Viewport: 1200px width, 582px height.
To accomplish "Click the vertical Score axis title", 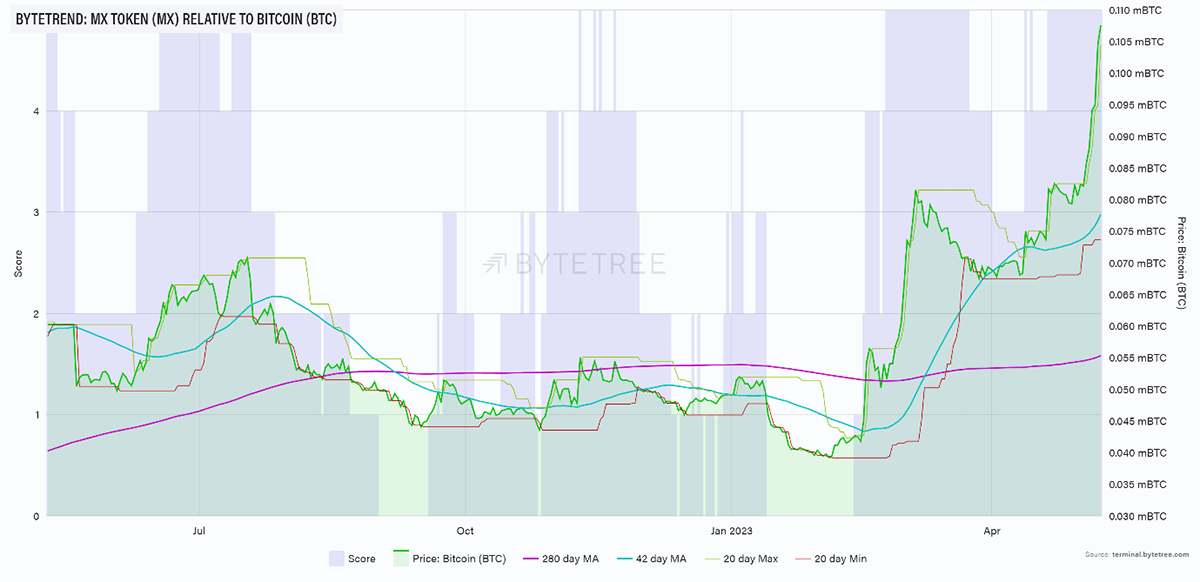I will (x=17, y=264).
